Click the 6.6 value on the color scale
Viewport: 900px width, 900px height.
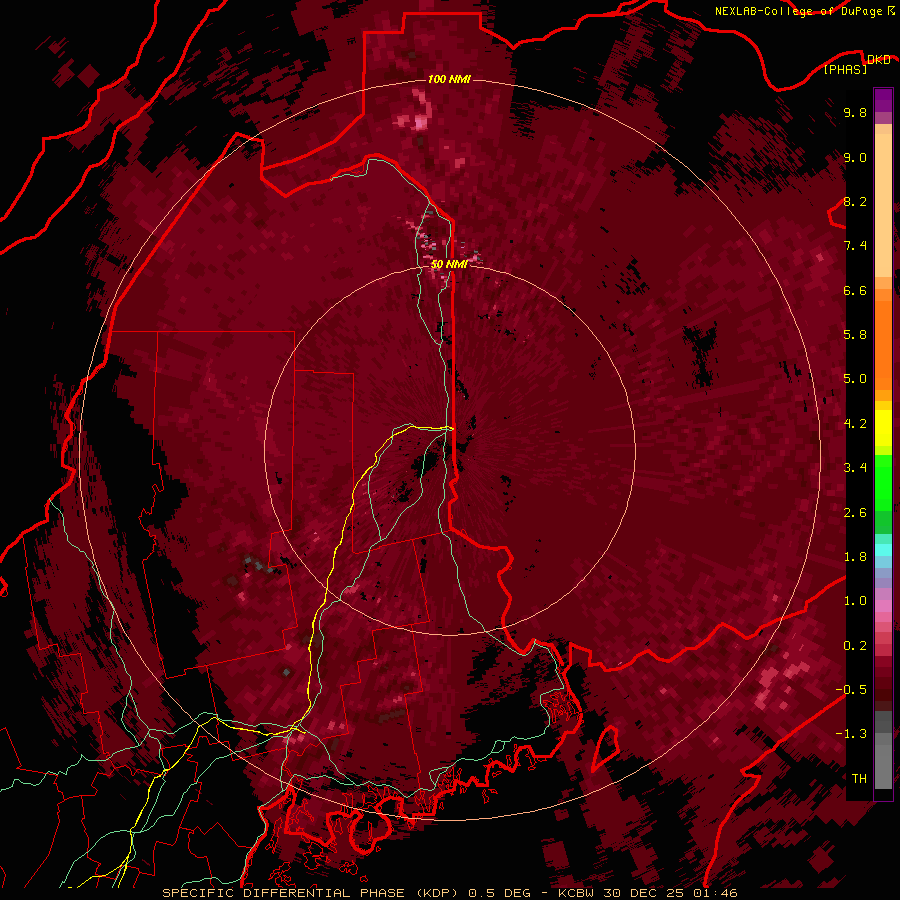pos(855,290)
